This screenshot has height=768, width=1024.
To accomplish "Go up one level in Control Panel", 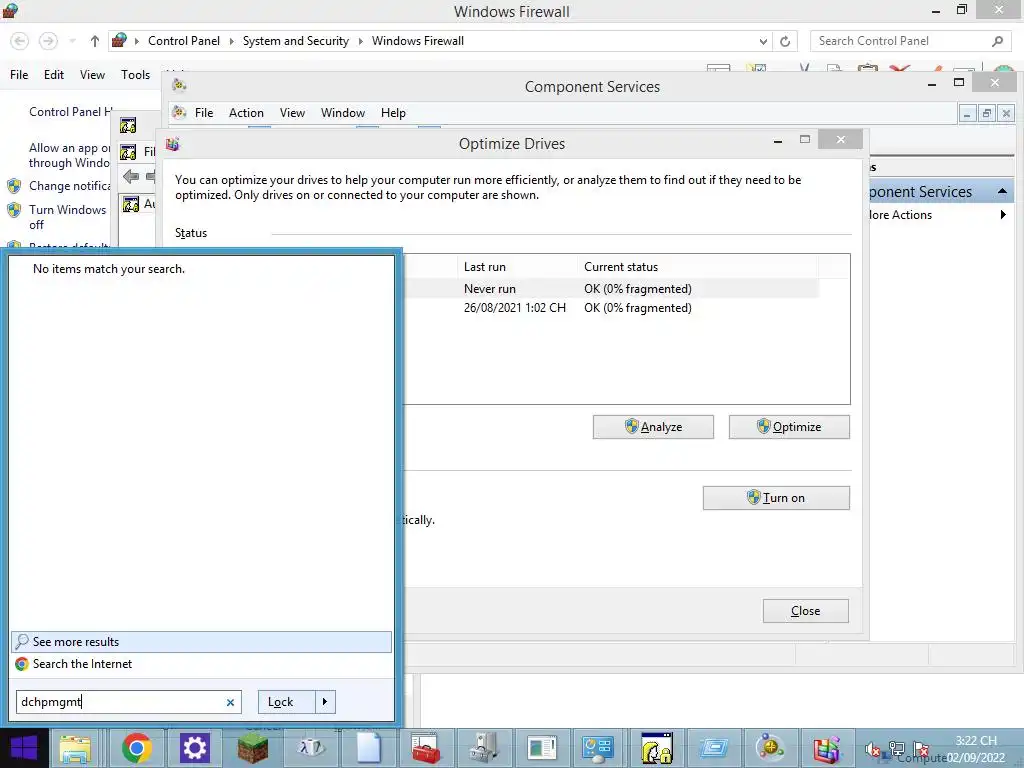I will (95, 41).
